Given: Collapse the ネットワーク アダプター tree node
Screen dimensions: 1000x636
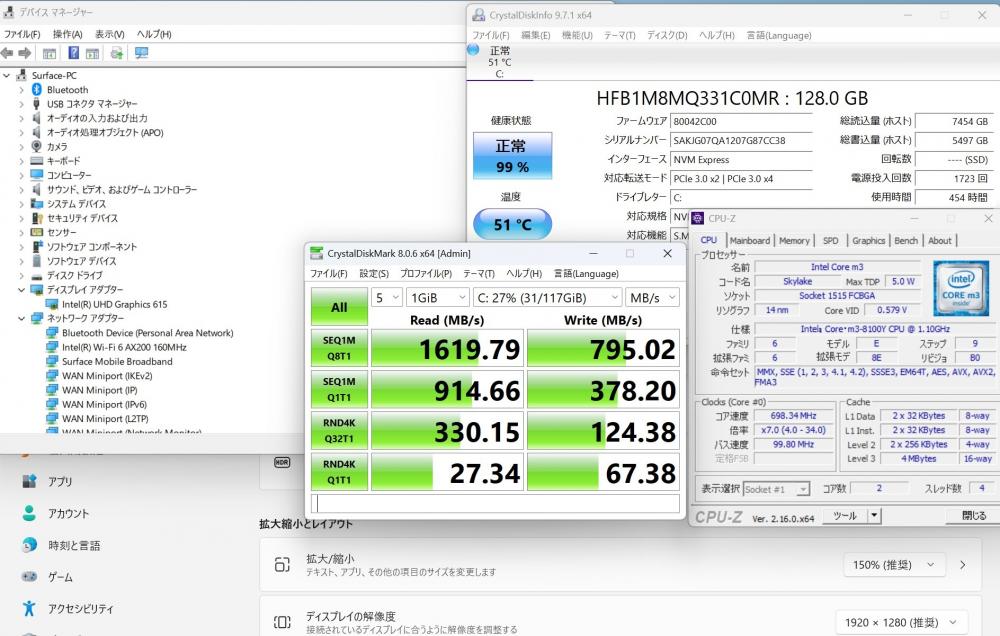Looking at the screenshot, I should 21,318.
